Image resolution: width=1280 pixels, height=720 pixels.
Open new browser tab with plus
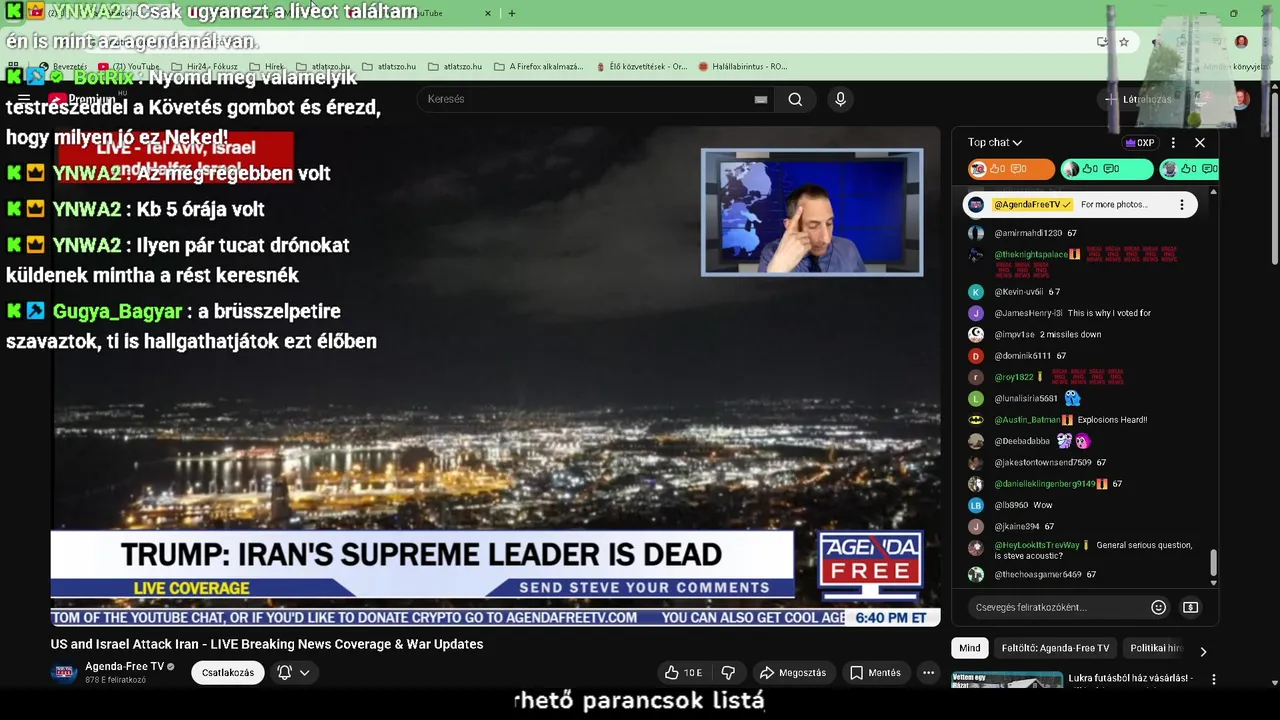(512, 13)
